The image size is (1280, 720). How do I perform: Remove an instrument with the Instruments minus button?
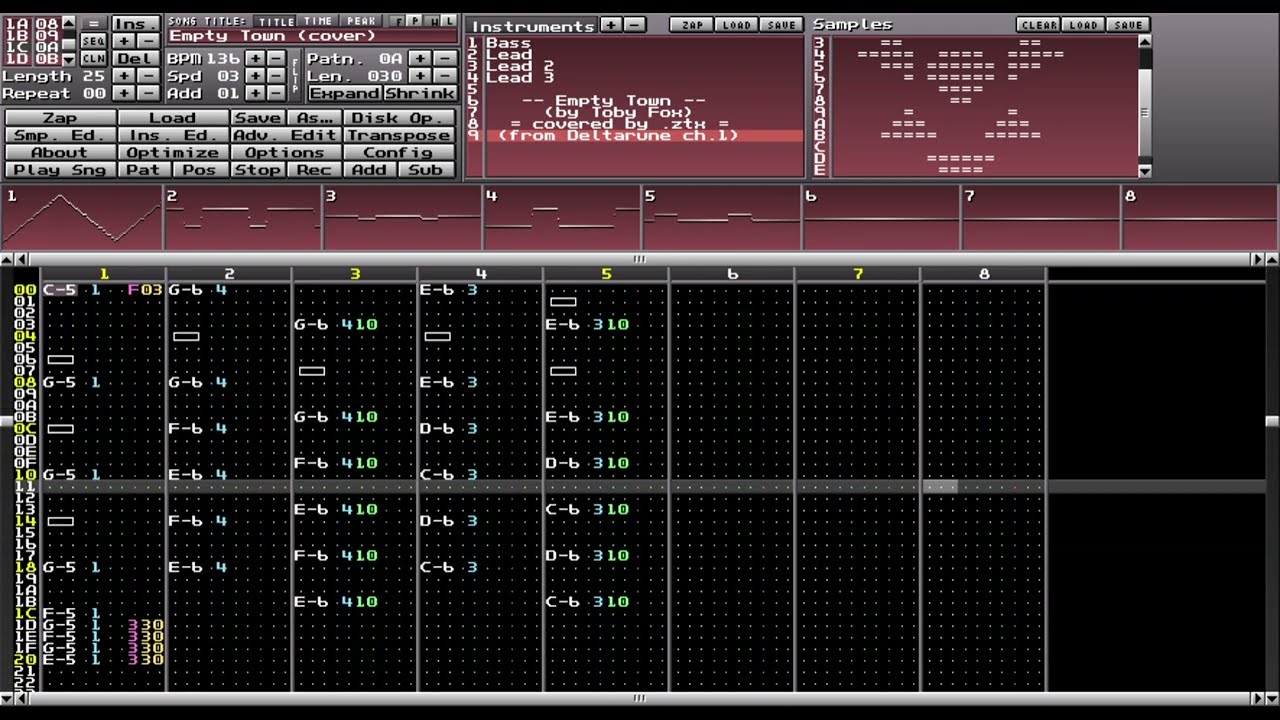(x=634, y=25)
